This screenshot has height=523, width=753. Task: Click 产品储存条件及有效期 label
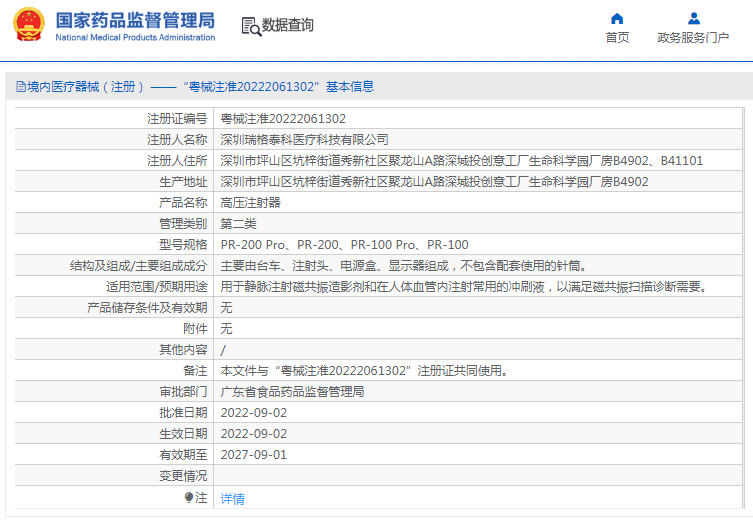(x=147, y=308)
